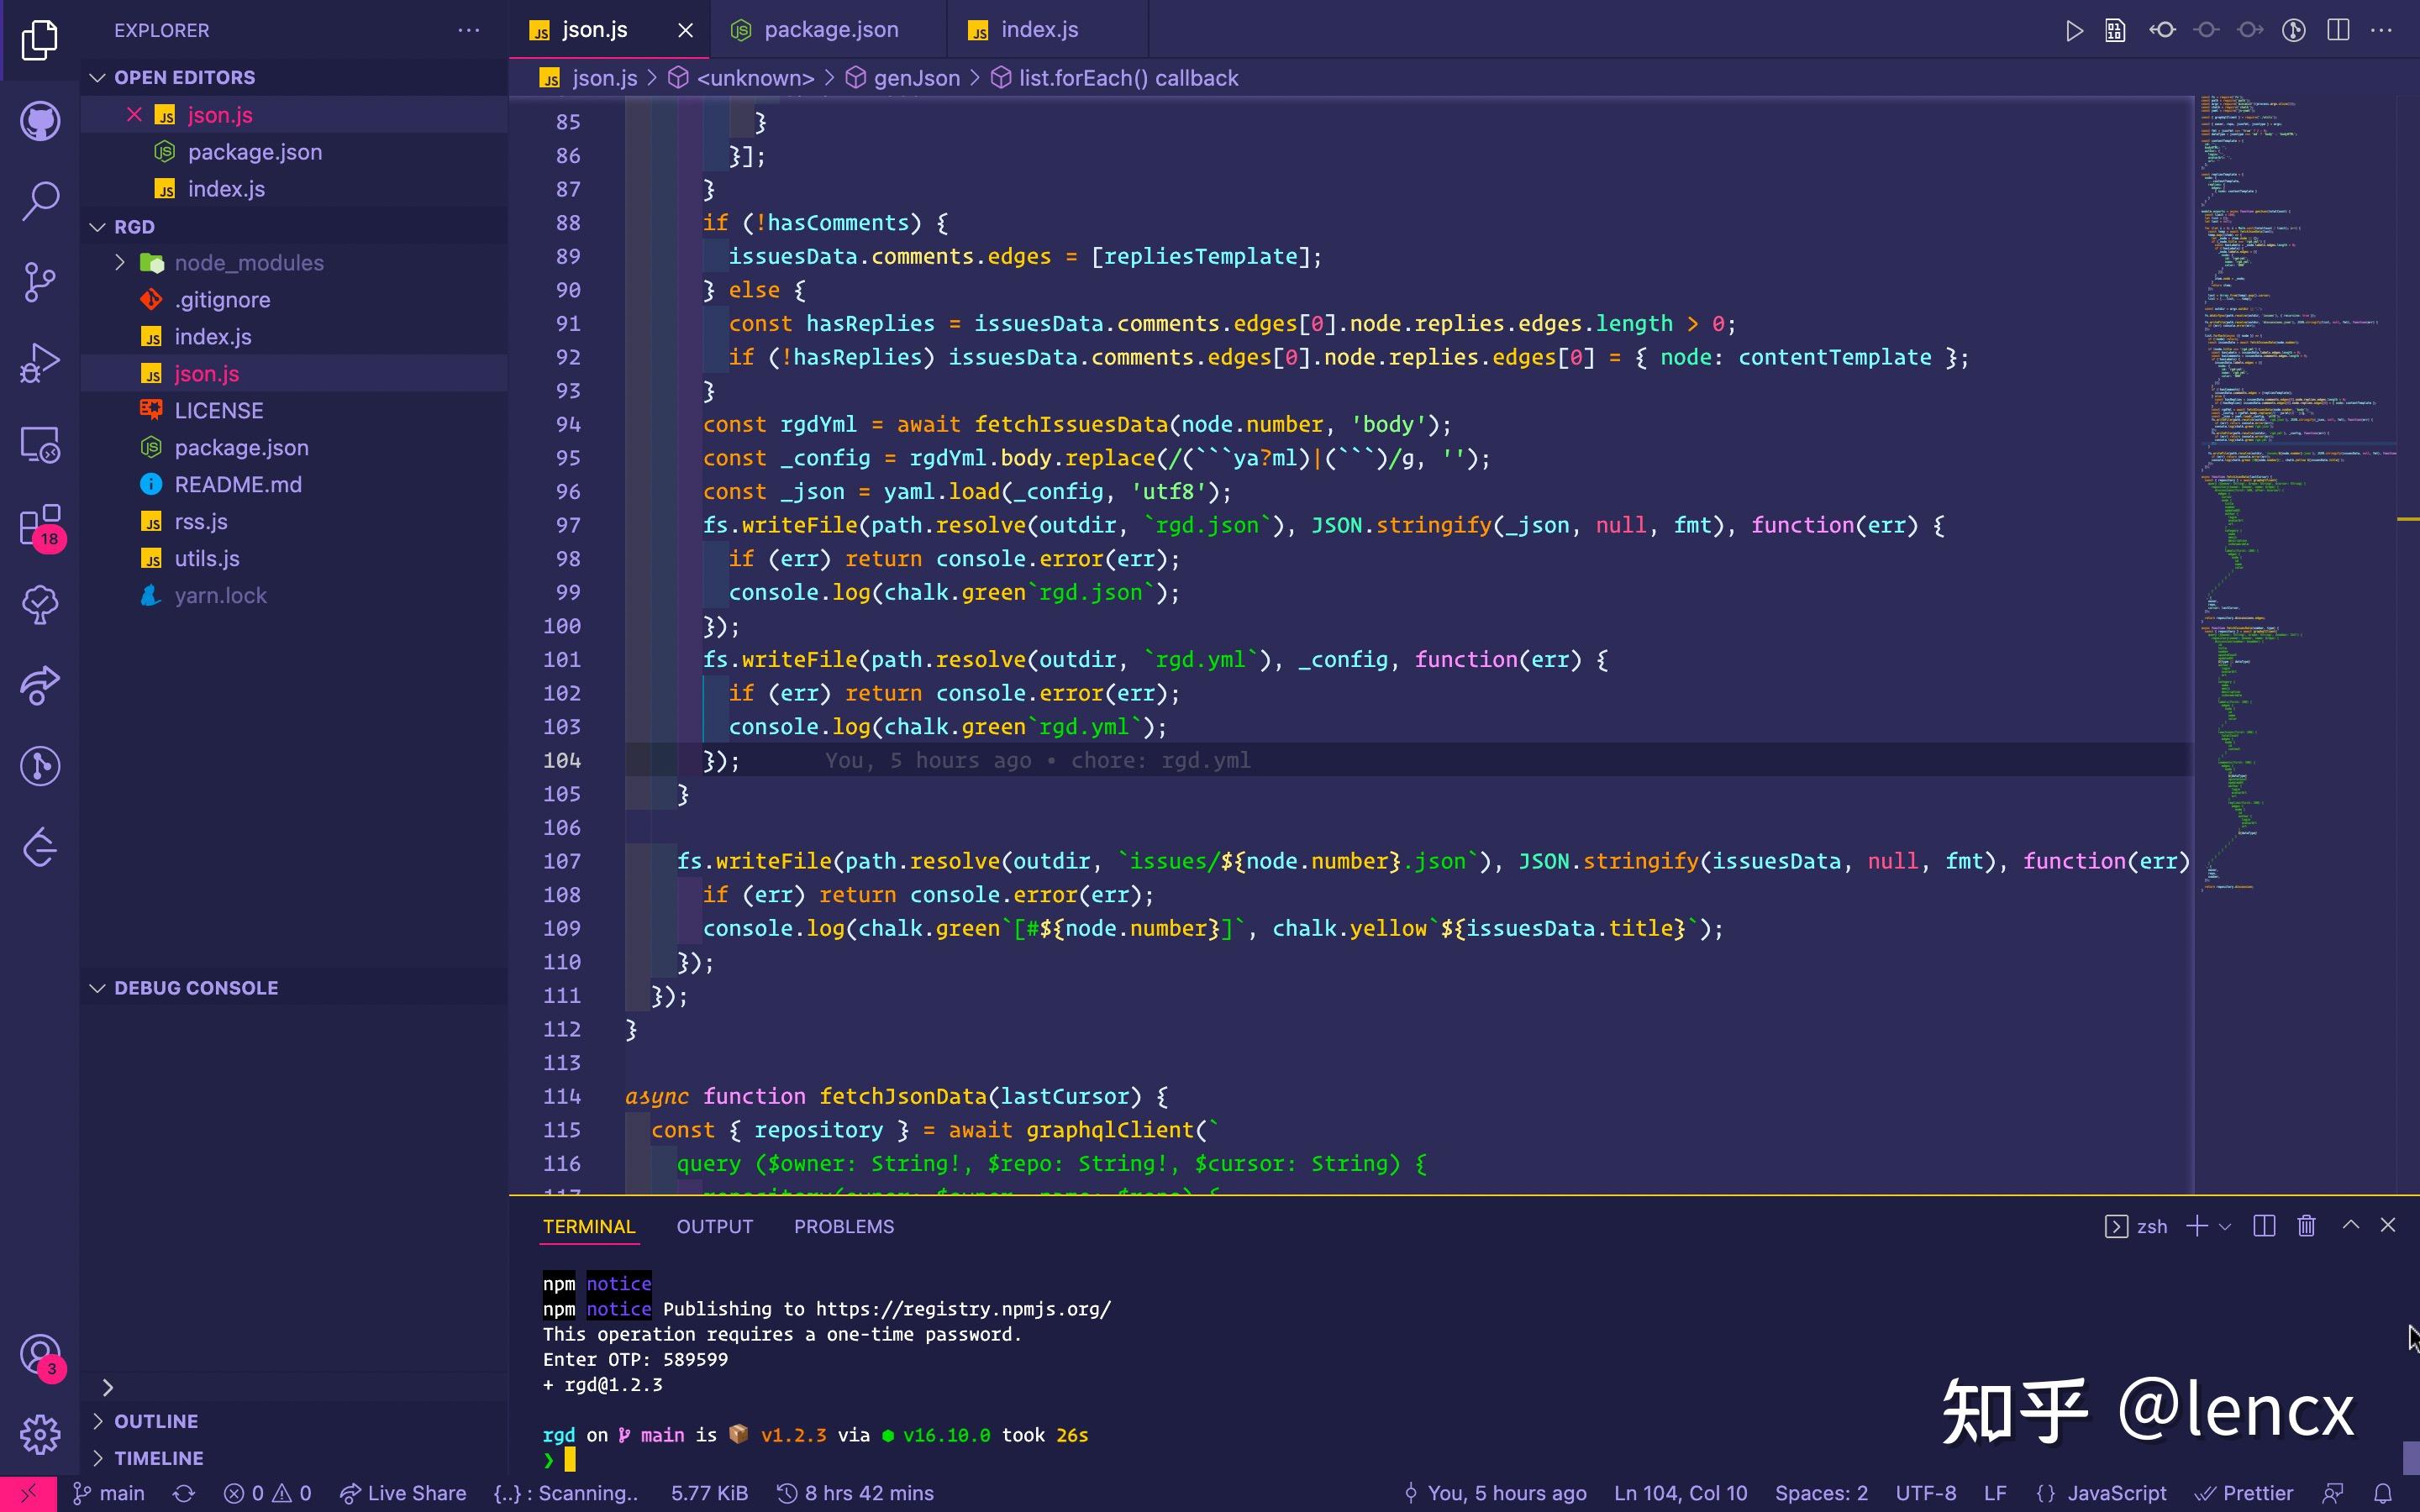Split the terminal with the split icon
2420x1512 pixels.
pyautogui.click(x=2264, y=1226)
